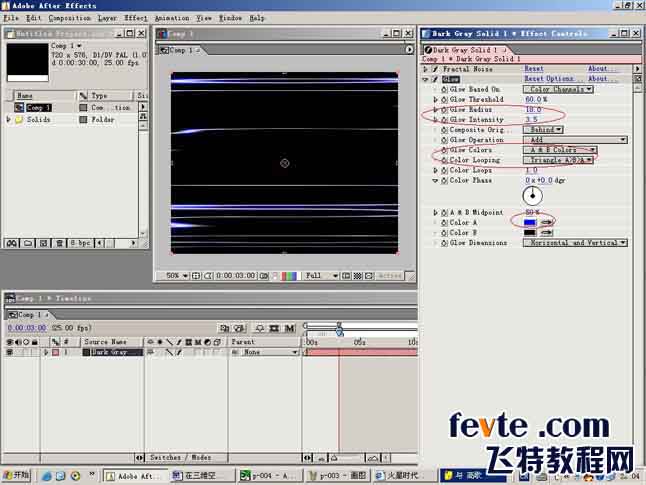Click the Glow Threshold value 60.0%
646x485 pixels.
pos(536,99)
